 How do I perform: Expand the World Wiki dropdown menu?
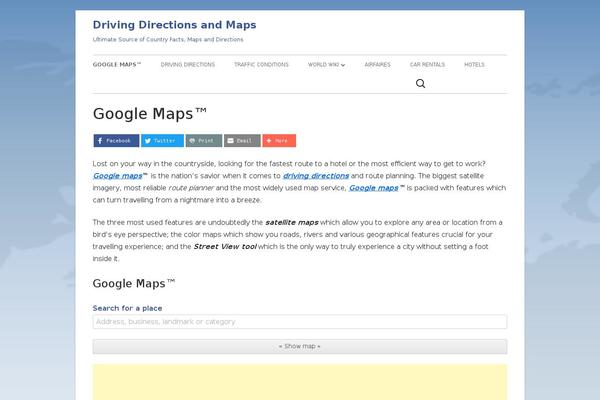[x=326, y=65]
